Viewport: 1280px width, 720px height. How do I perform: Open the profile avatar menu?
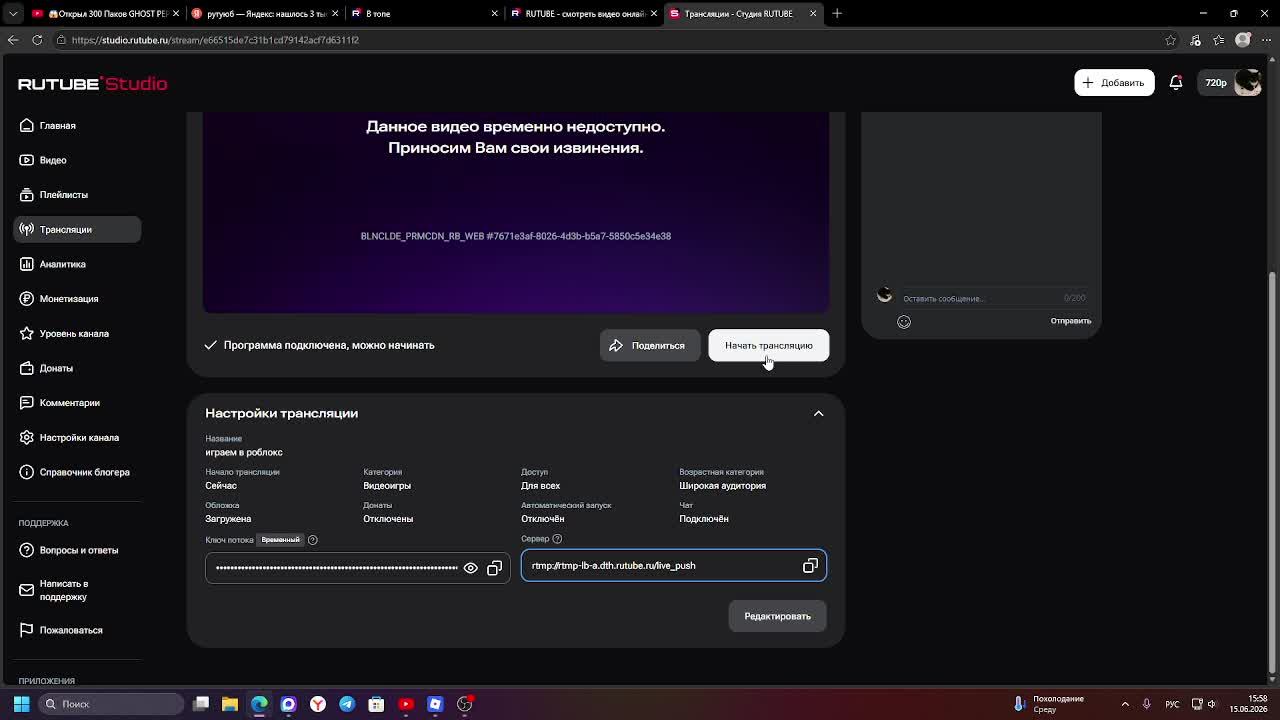1248,83
